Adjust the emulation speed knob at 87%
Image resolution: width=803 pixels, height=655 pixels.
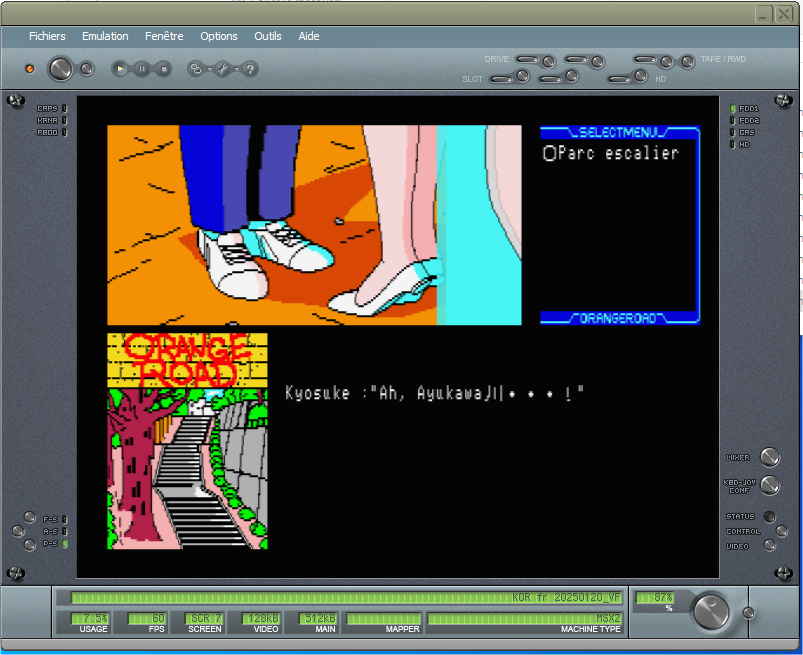(x=711, y=611)
